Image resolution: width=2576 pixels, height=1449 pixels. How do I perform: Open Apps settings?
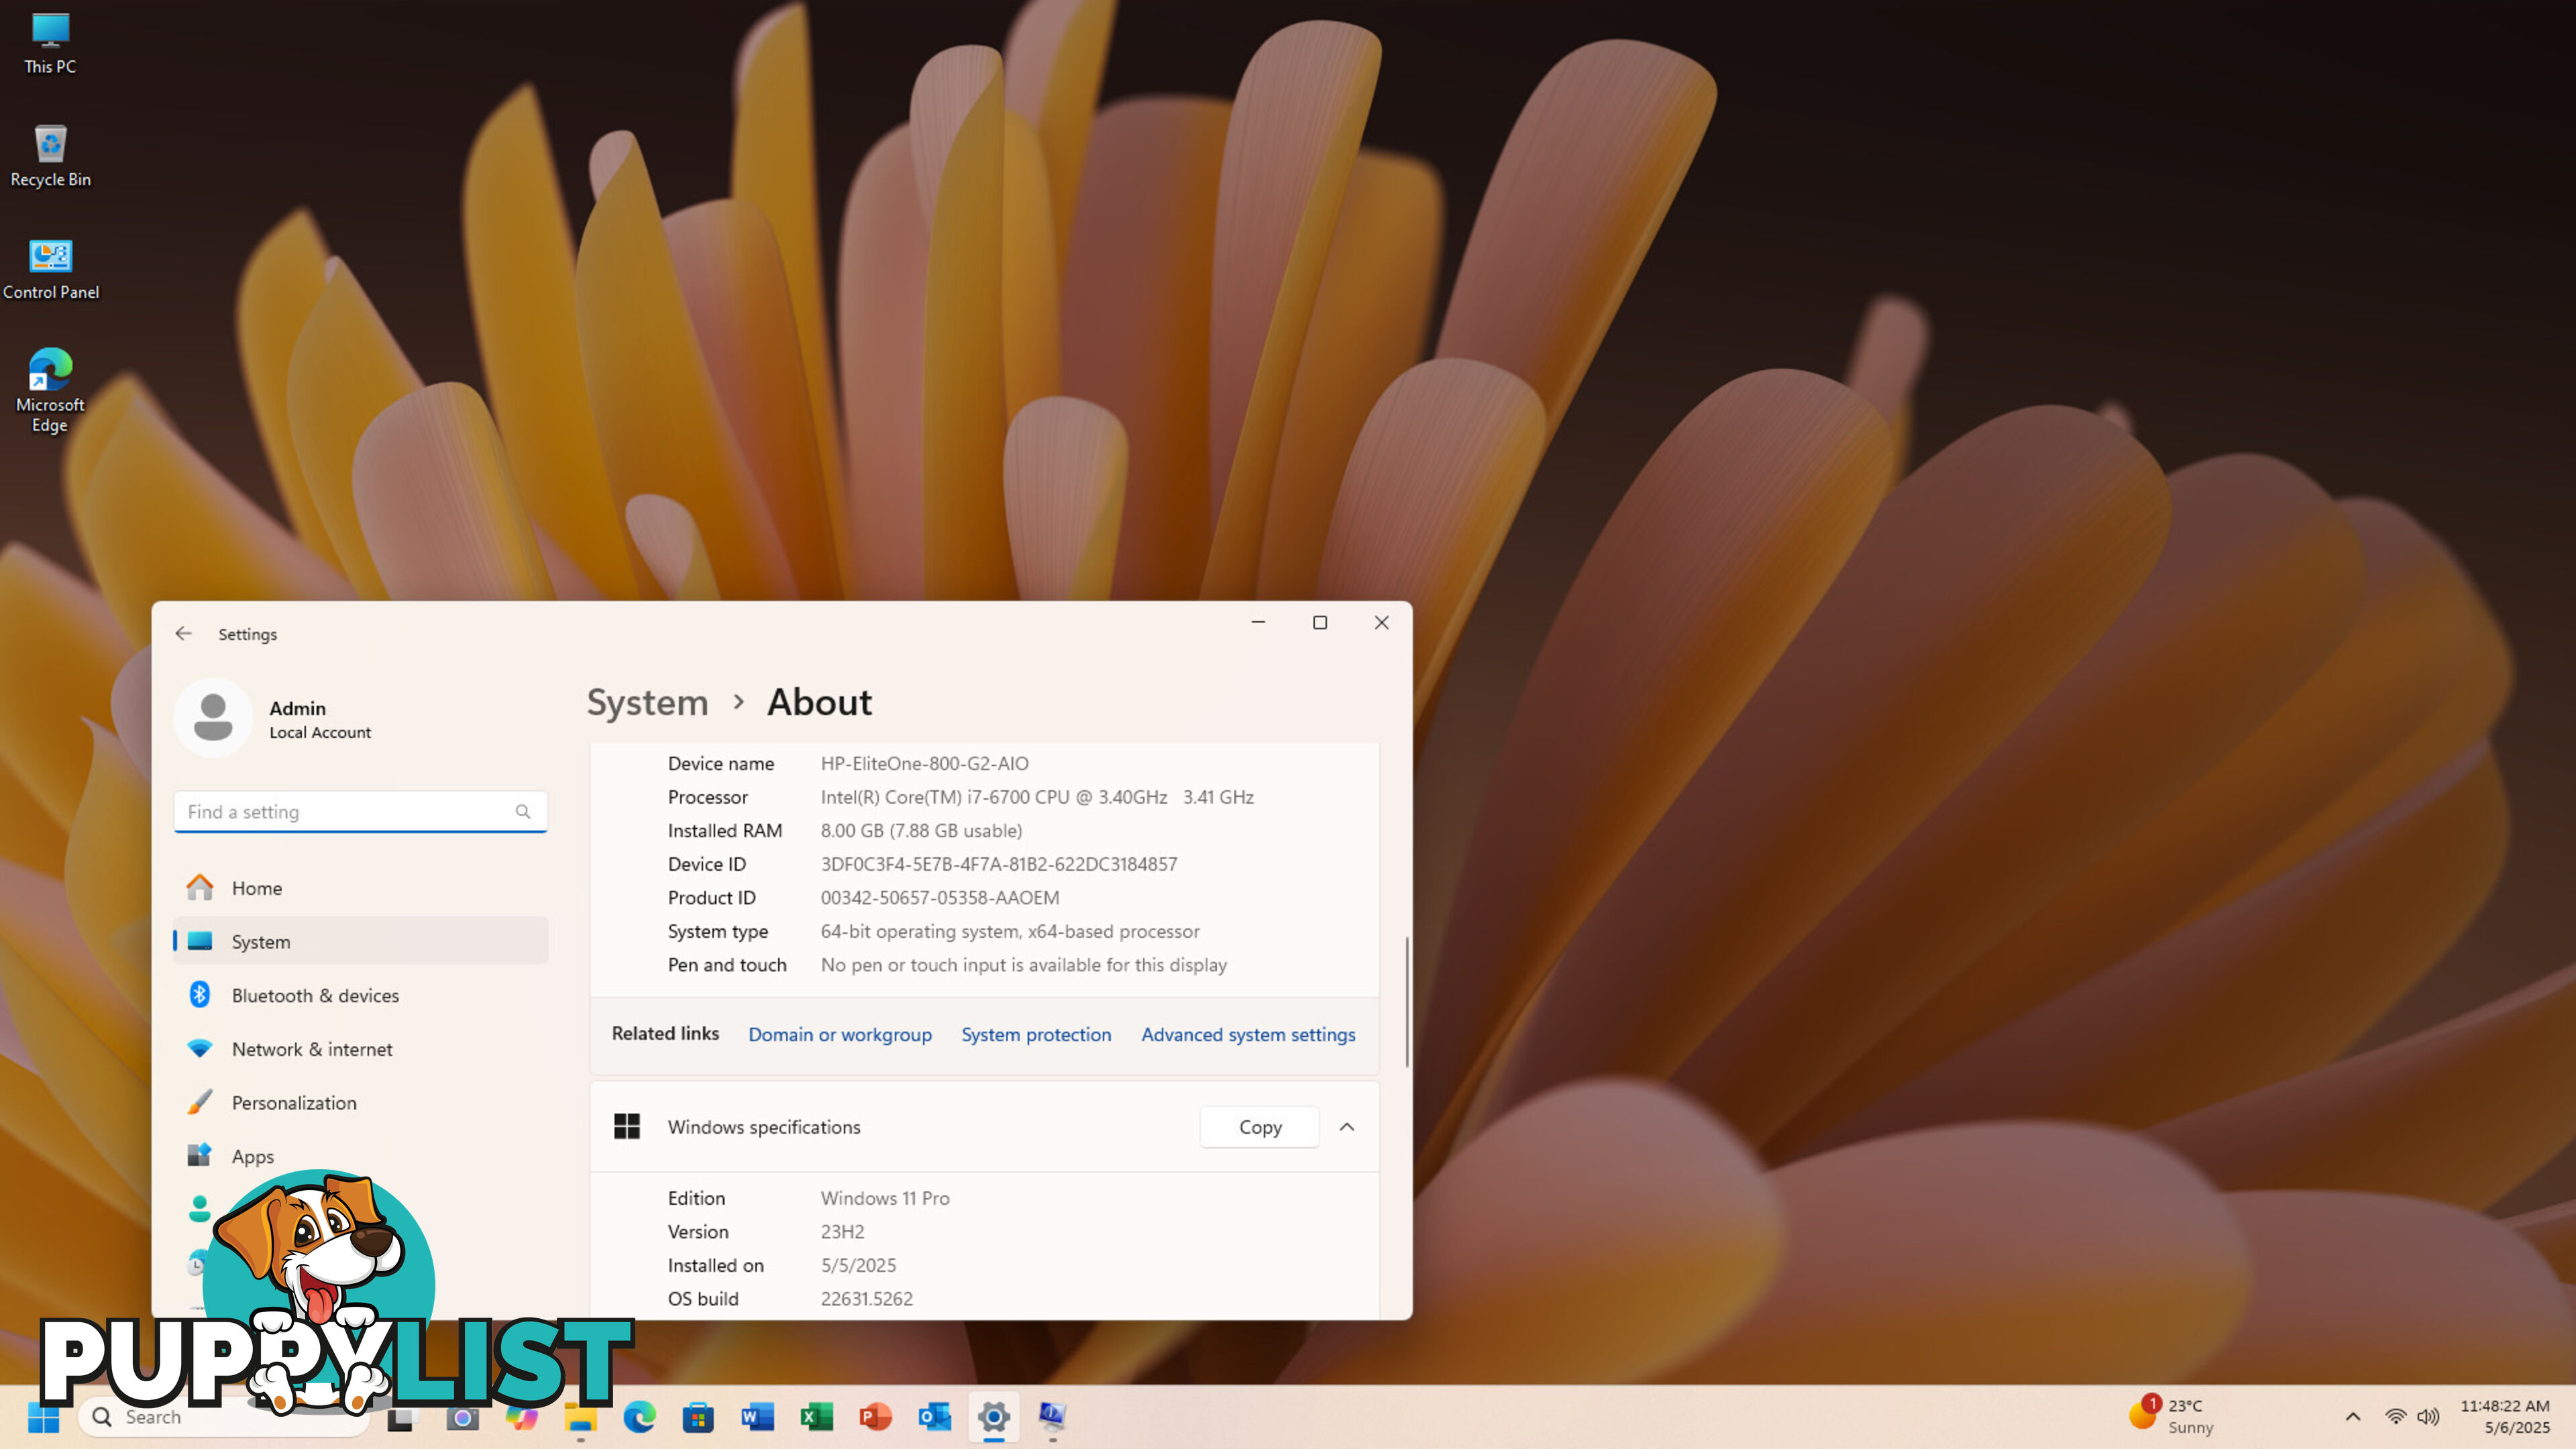tap(361, 1156)
